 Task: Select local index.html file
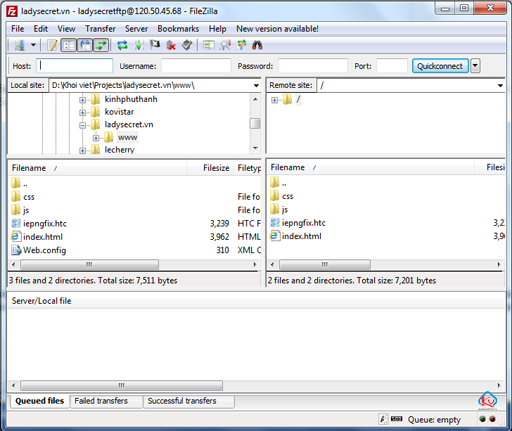tap(43, 237)
